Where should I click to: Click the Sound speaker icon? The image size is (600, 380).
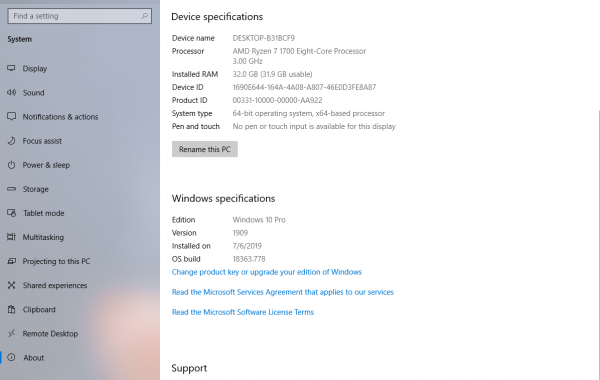11,93
